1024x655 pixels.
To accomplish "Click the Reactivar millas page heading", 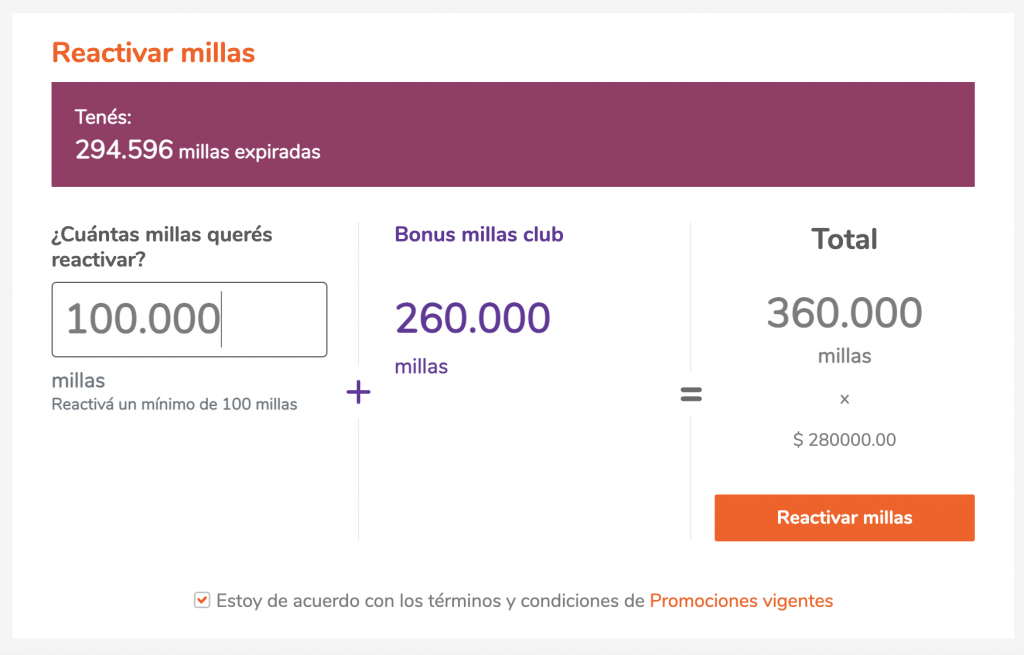I will [153, 53].
